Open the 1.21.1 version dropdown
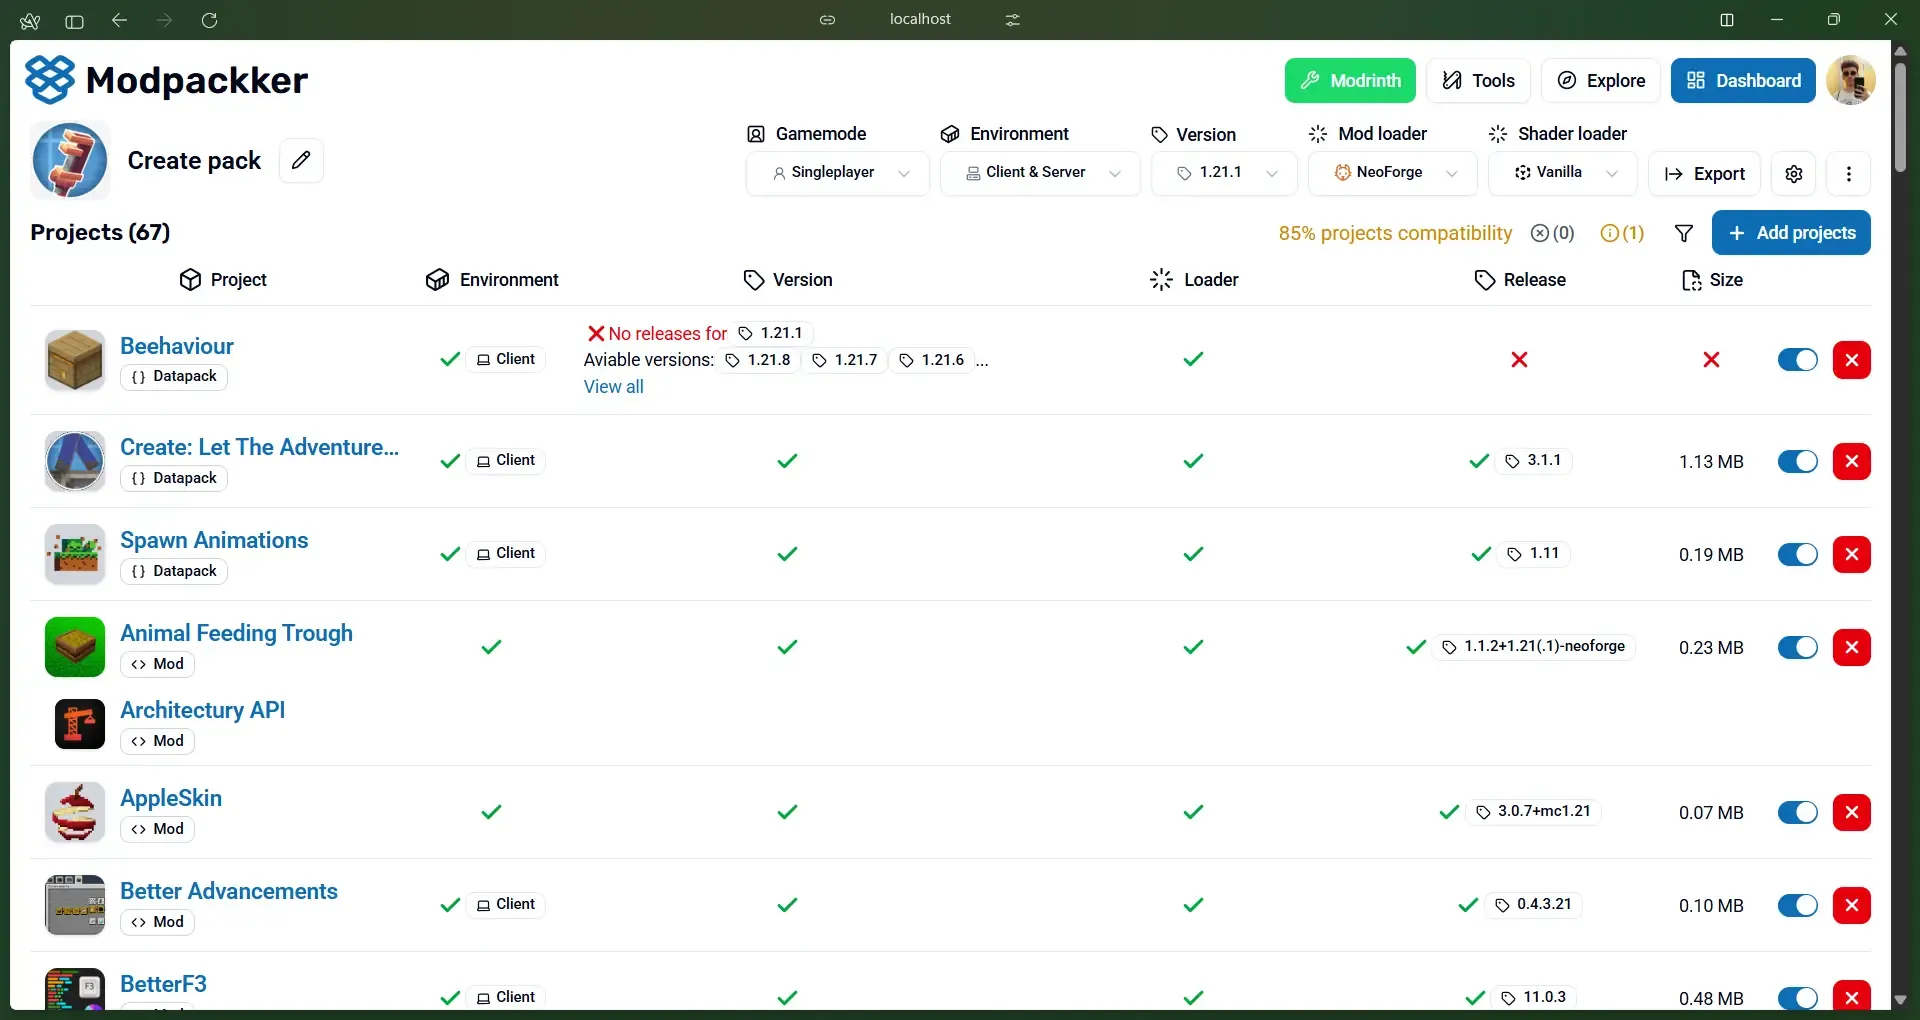 pos(1225,173)
